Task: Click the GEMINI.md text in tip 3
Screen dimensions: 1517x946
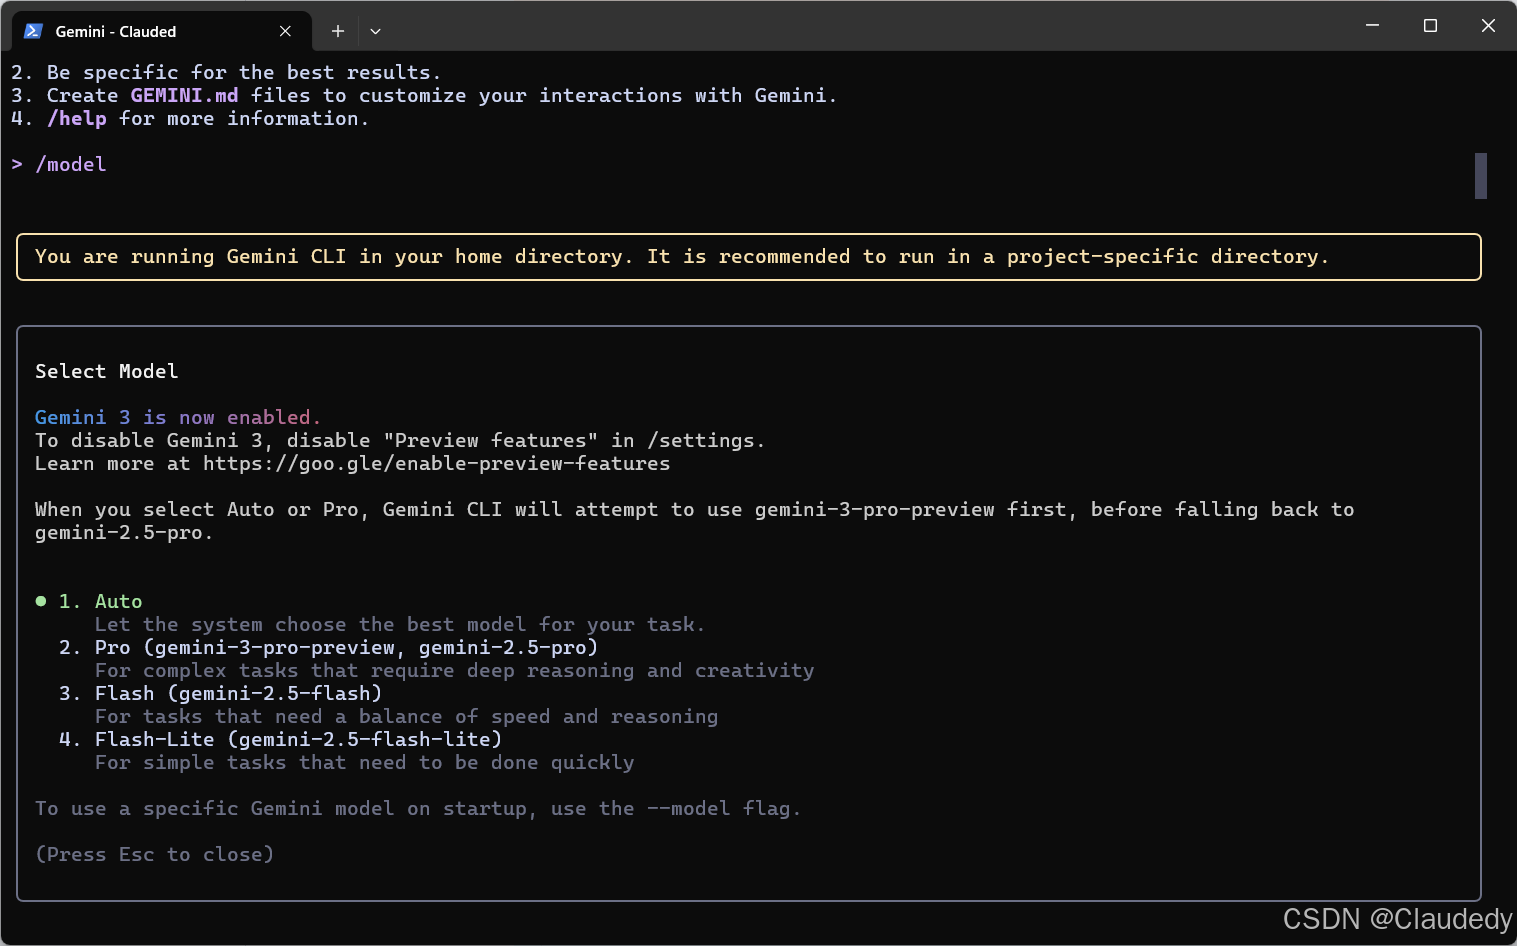Action: coord(184,95)
